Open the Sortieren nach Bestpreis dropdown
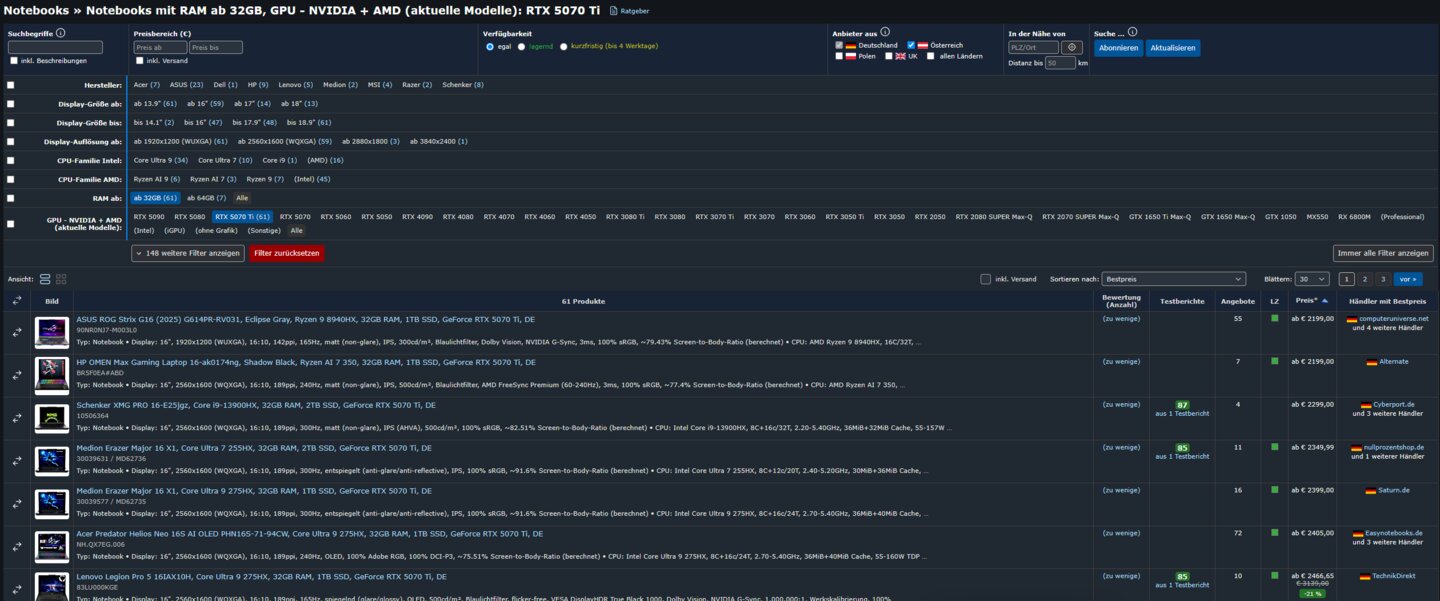 point(1175,279)
